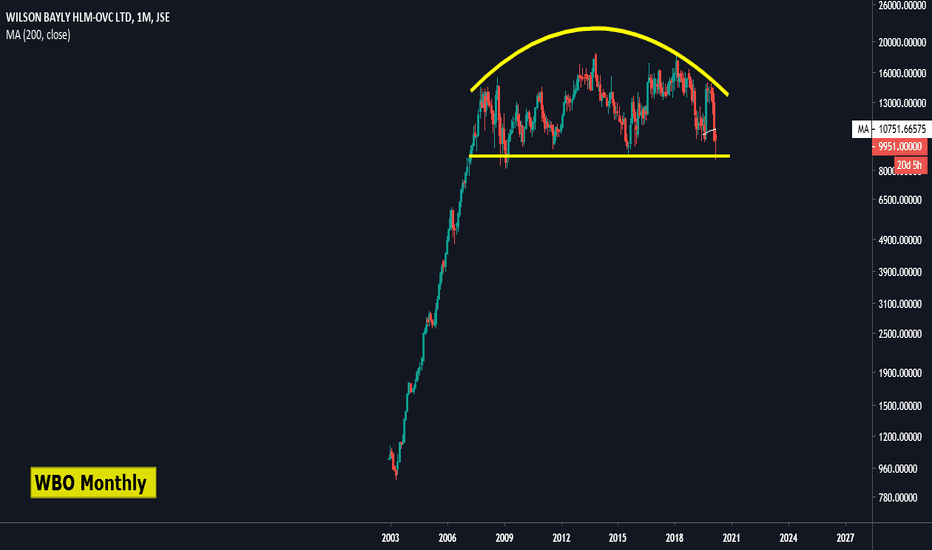Select the yellow horizontal support line
This screenshot has height=550, width=932.
tap(599, 156)
